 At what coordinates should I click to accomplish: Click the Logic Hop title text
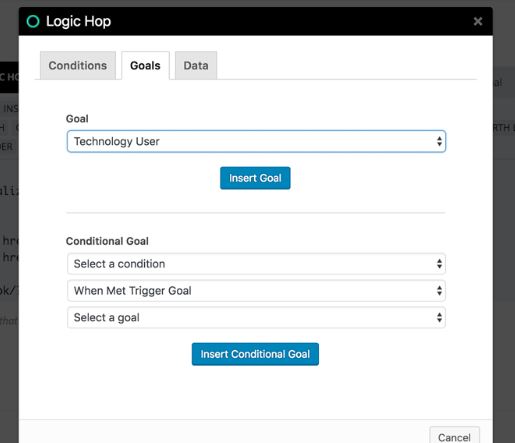pyautogui.click(x=78, y=22)
